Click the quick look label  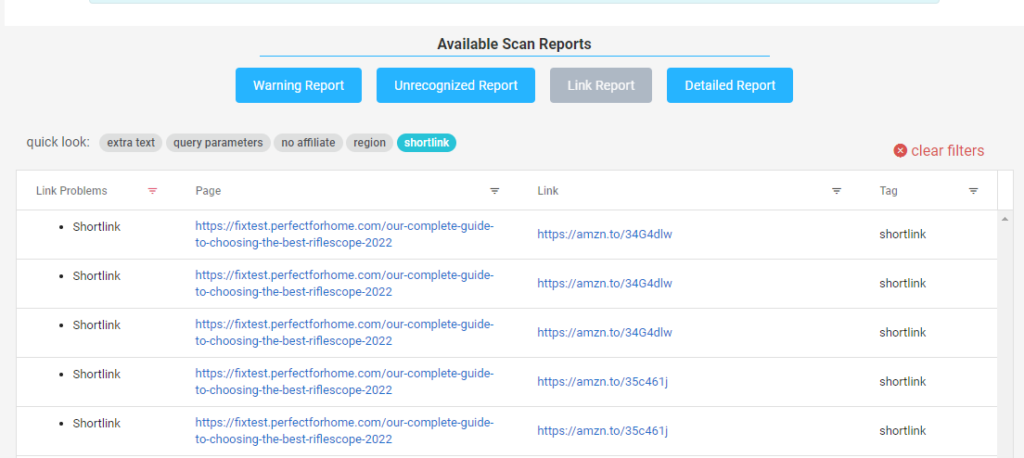coord(58,142)
